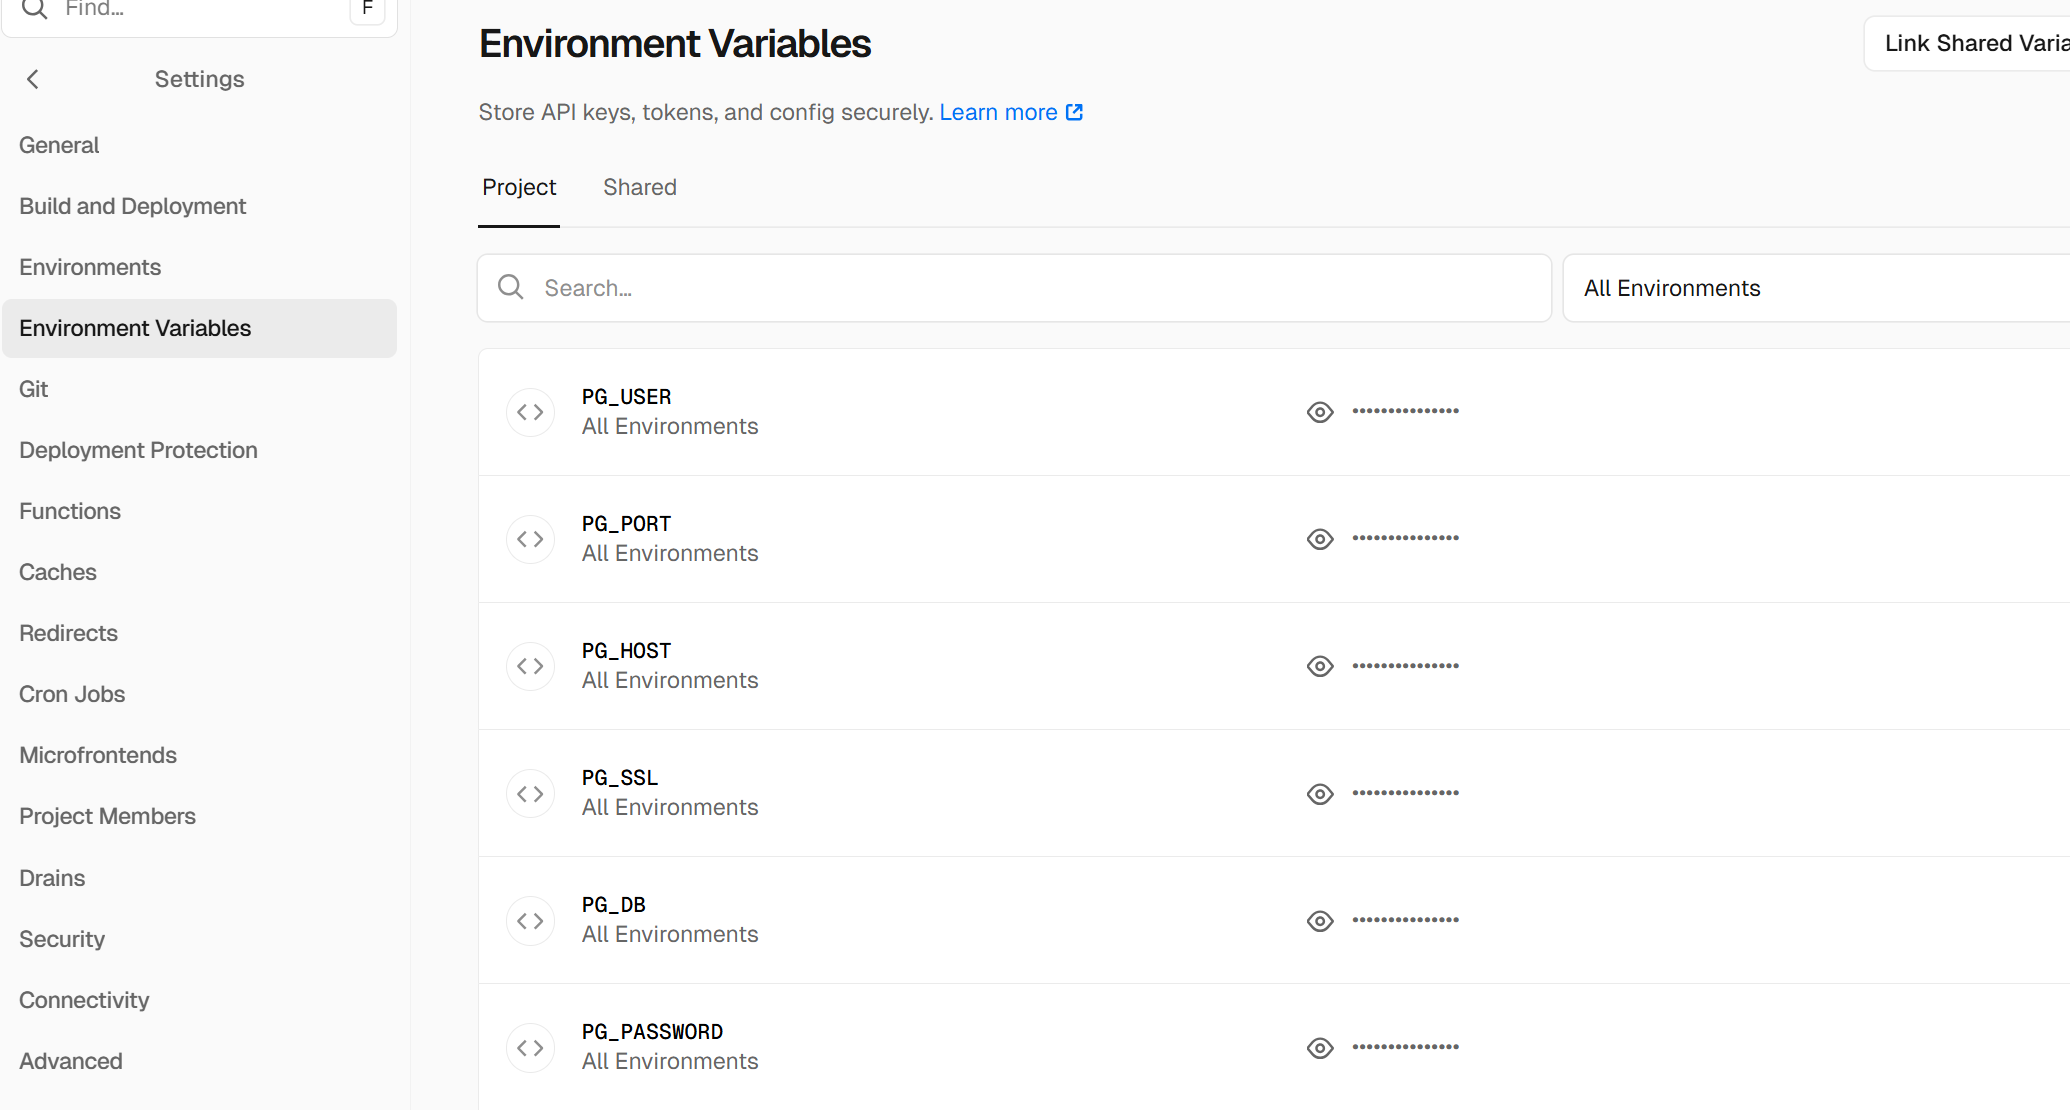
Task: Click the code icon for PG_DB
Action: click(x=530, y=920)
